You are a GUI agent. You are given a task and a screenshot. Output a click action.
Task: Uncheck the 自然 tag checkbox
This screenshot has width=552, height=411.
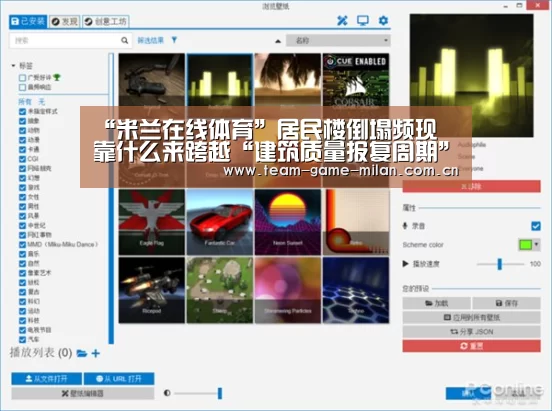click(22, 263)
